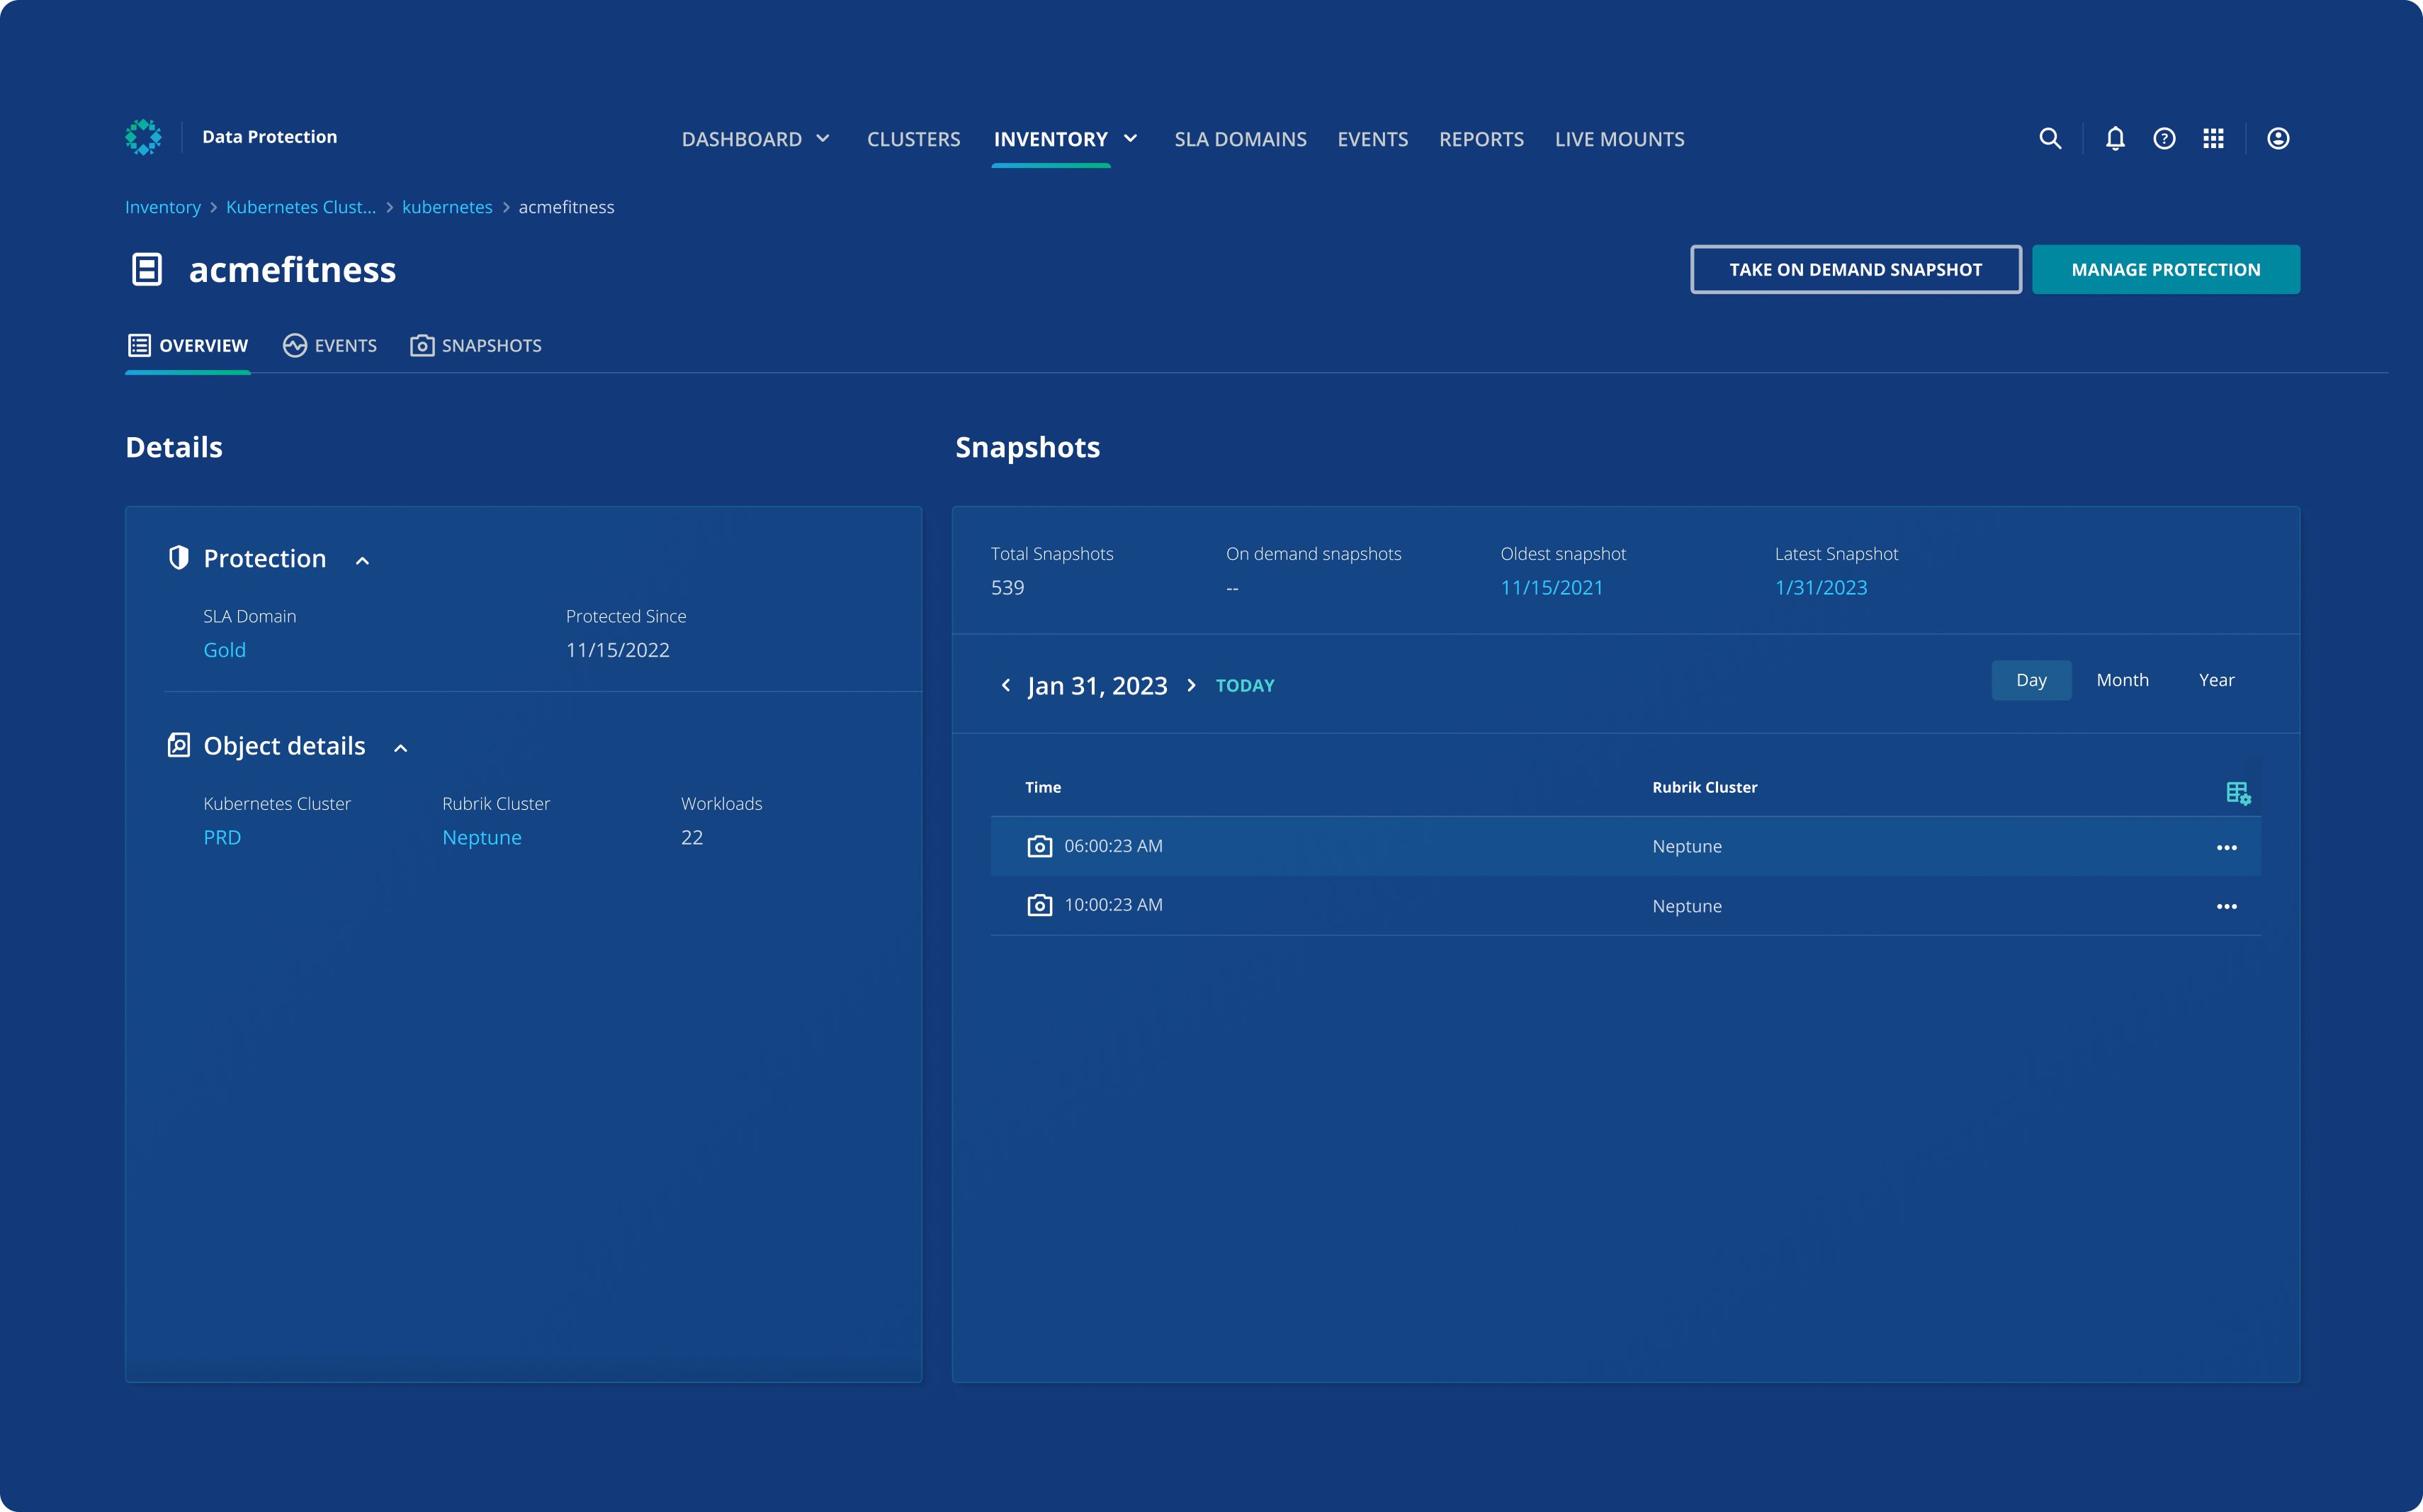The height and width of the screenshot is (1512, 2423).
Task: Select the Year view toggle
Action: (2216, 680)
